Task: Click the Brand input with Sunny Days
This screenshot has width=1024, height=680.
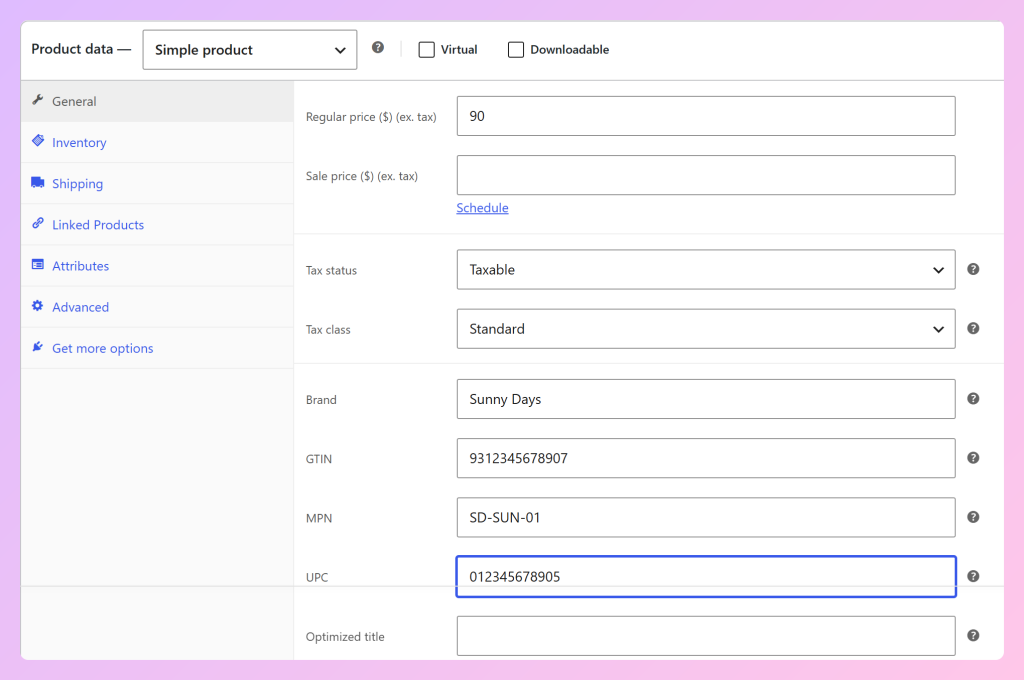Action: click(706, 399)
